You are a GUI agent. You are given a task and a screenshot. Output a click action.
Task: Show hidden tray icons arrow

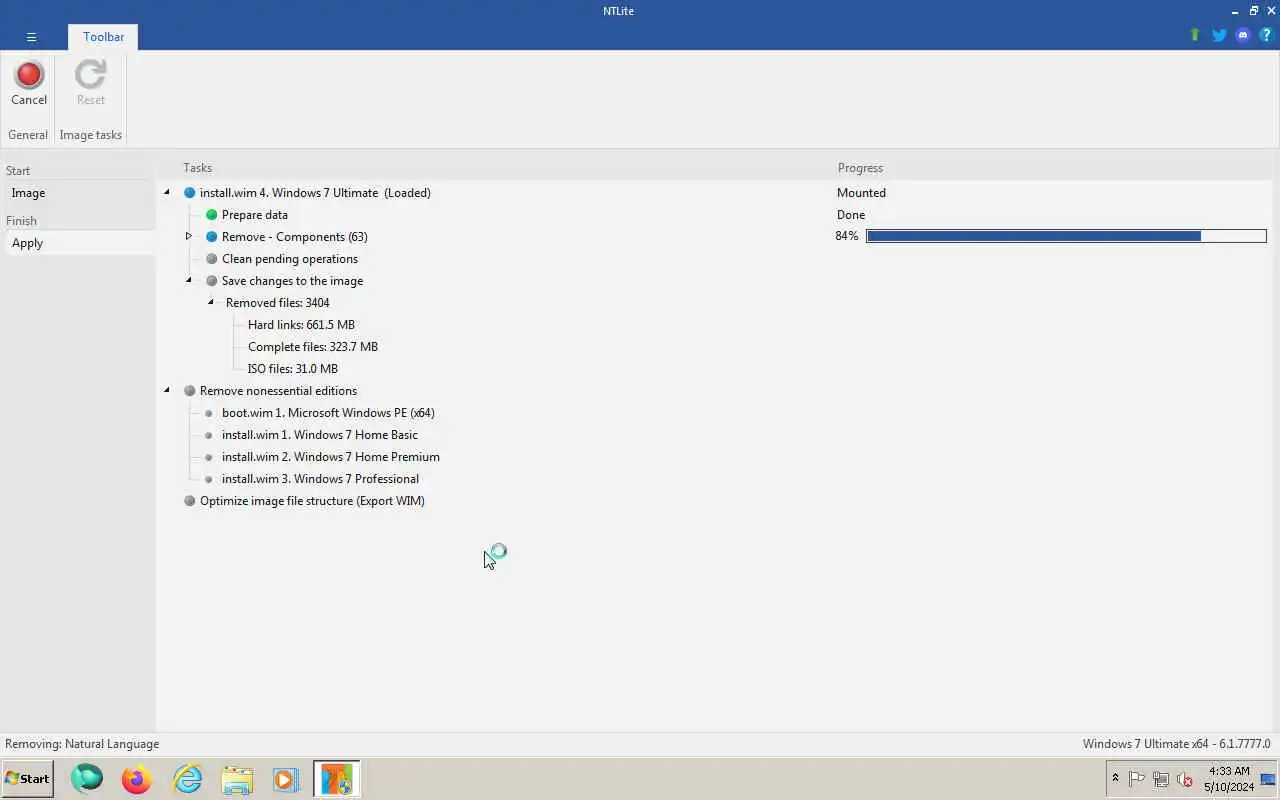pyautogui.click(x=1115, y=778)
